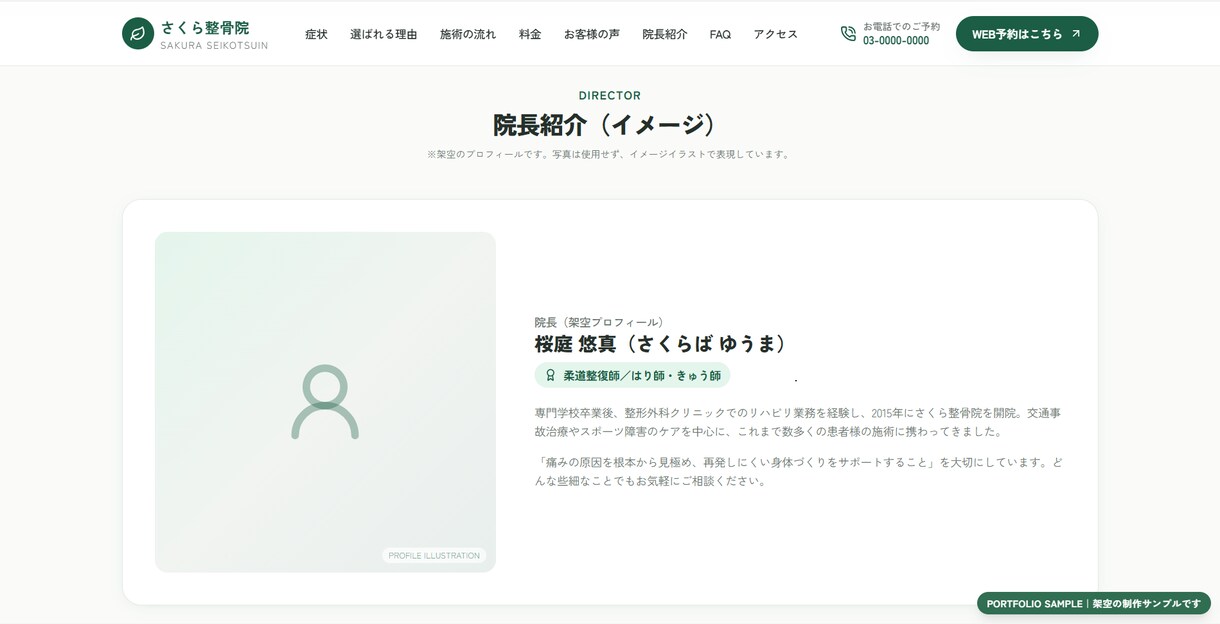Click the DIRECTOR section label
Screen dimensions: 1220x624
tap(610, 96)
